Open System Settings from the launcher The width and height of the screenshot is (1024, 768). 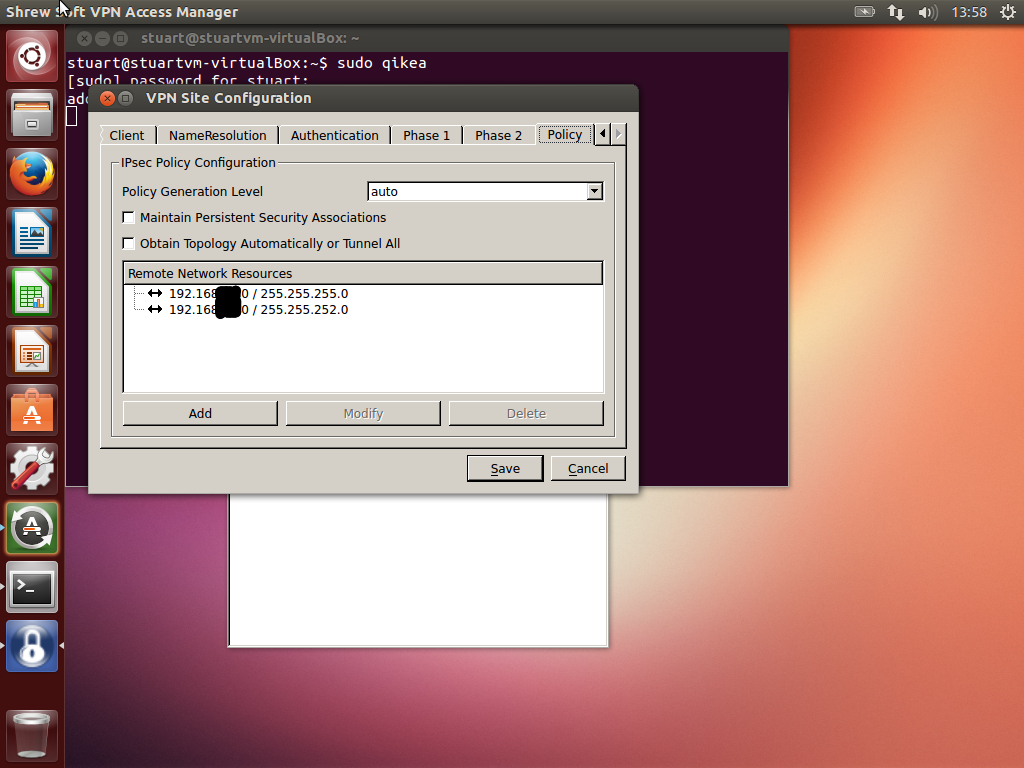[32, 469]
